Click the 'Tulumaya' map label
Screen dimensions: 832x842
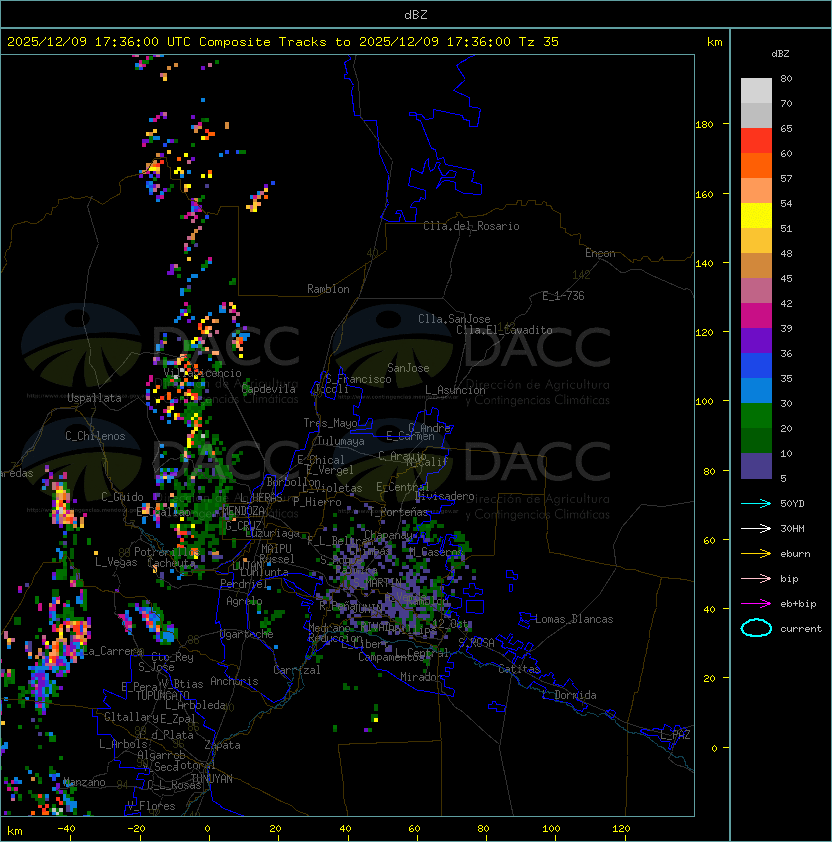coord(341,441)
